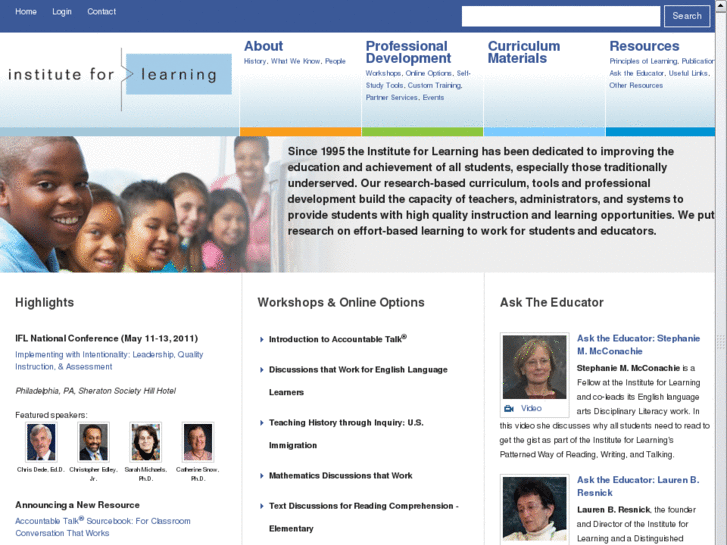The height and width of the screenshot is (545, 727).
Task: Click the Search button
Action: pos(687,16)
